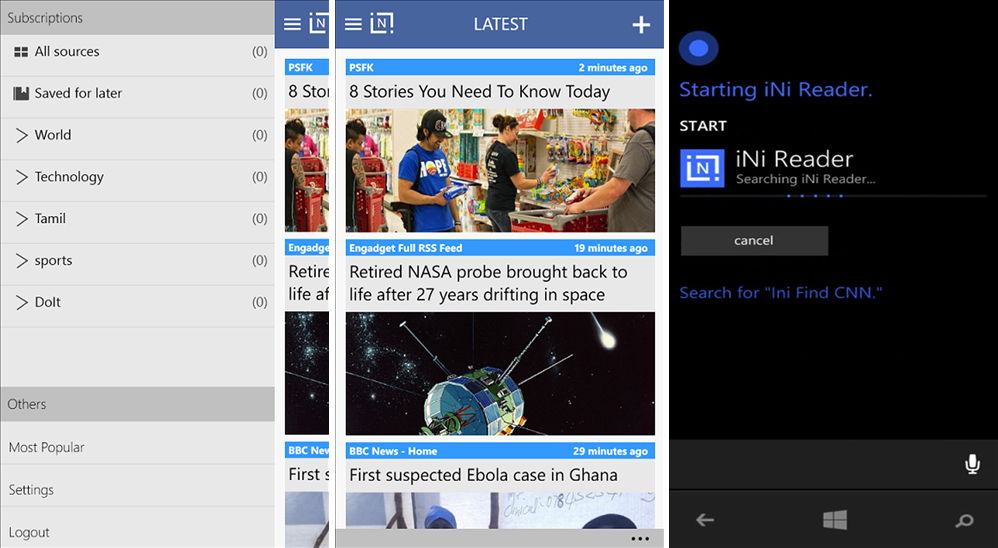Tap the iNi Reader app tile icon
Screen dimensions: 998x548
(702, 168)
